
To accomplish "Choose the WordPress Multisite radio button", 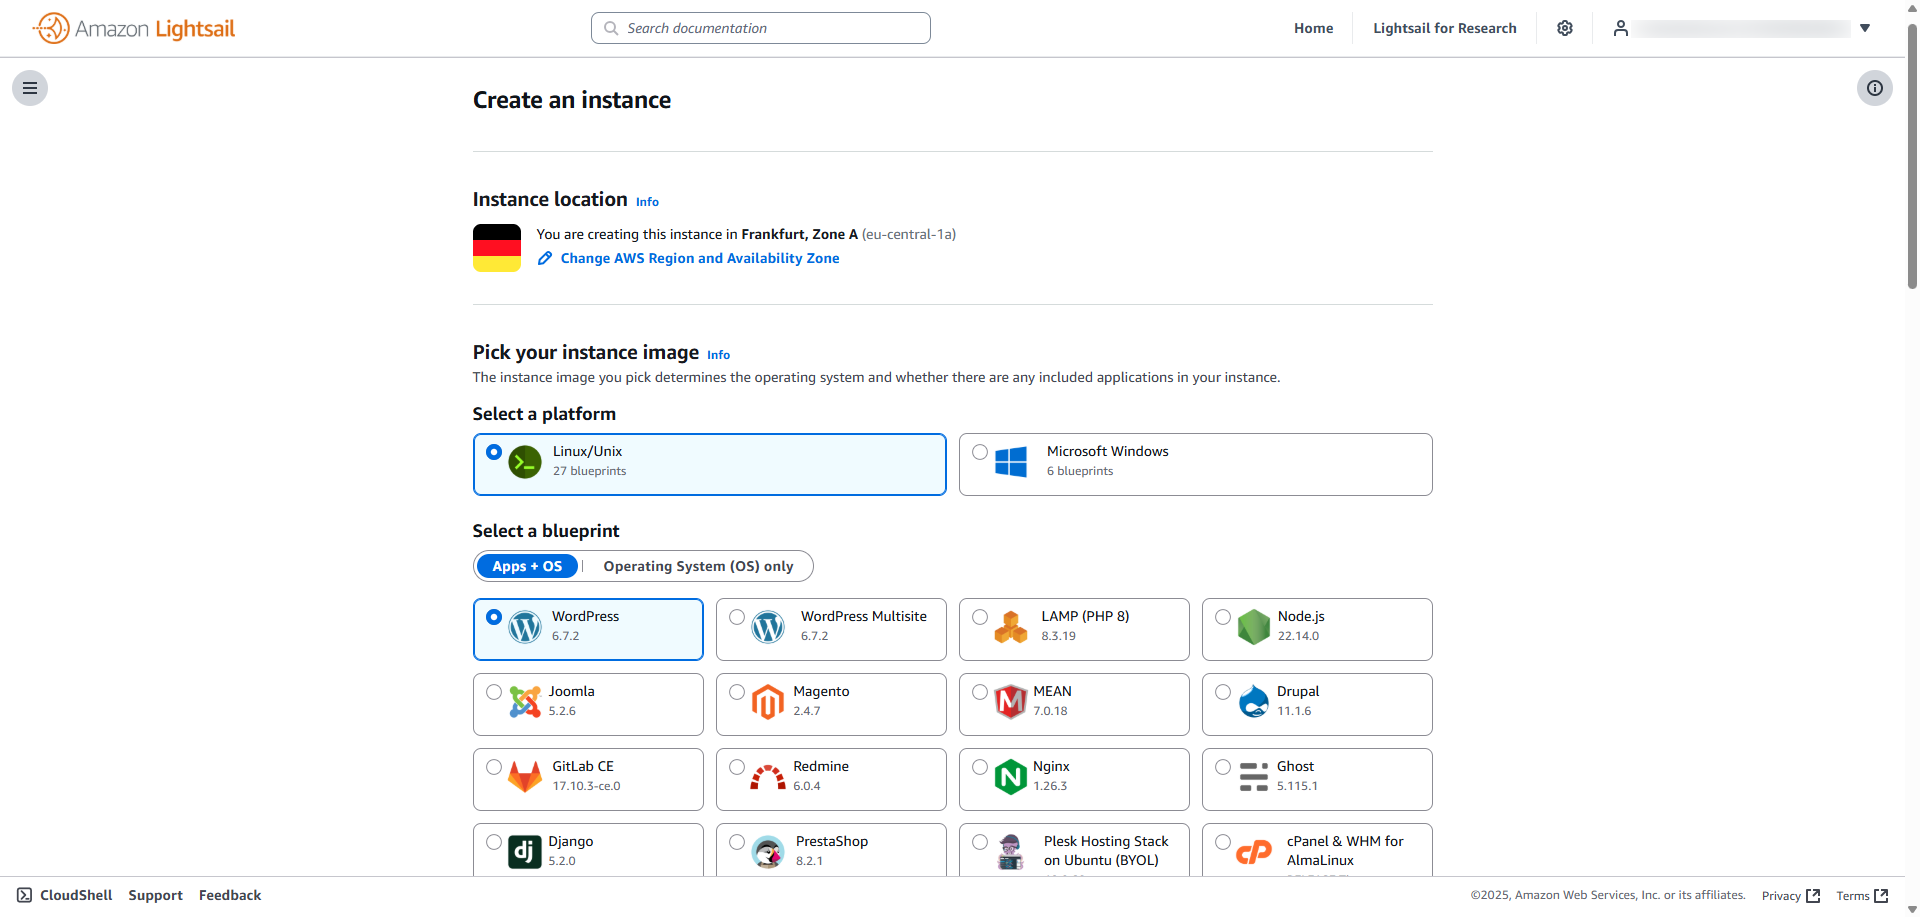I will pos(737,617).
